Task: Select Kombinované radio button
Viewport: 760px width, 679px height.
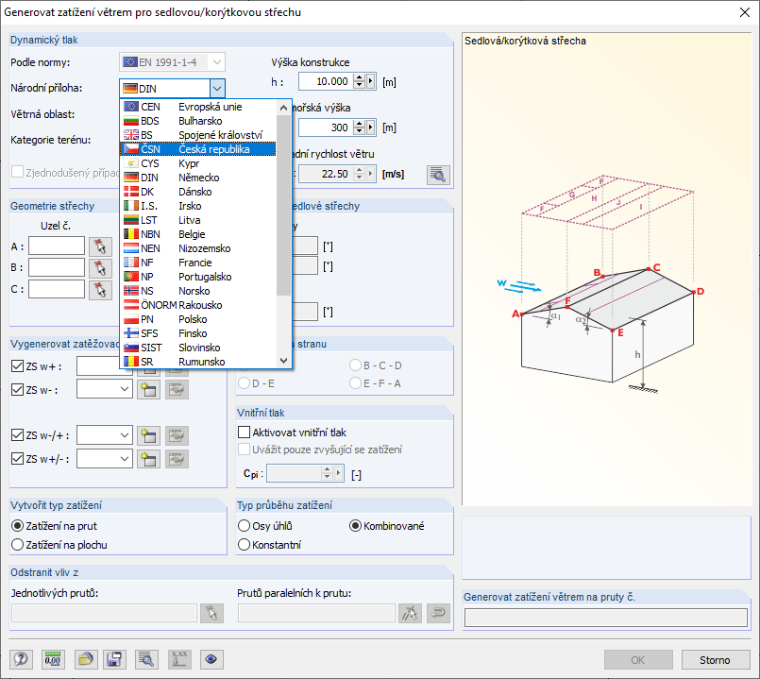Action: pyautogui.click(x=355, y=526)
